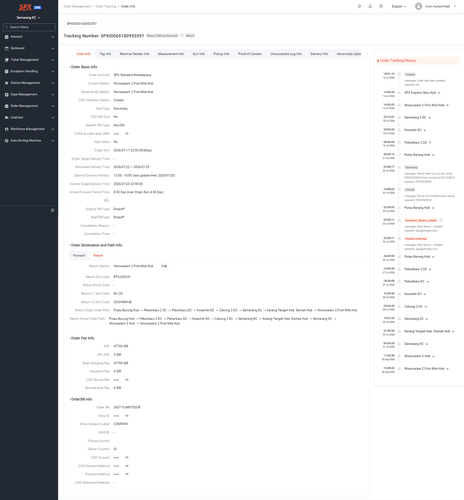Focus the Search Menu field
Image resolution: width=464 pixels, height=500 pixels.
click(x=29, y=27)
